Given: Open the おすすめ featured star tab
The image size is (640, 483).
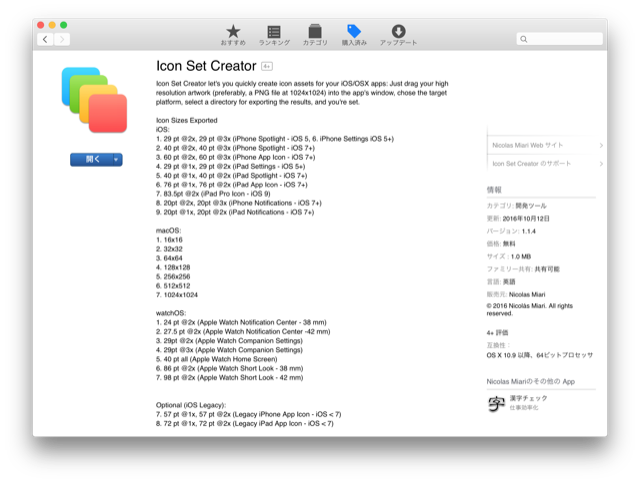Looking at the screenshot, I should (233, 35).
